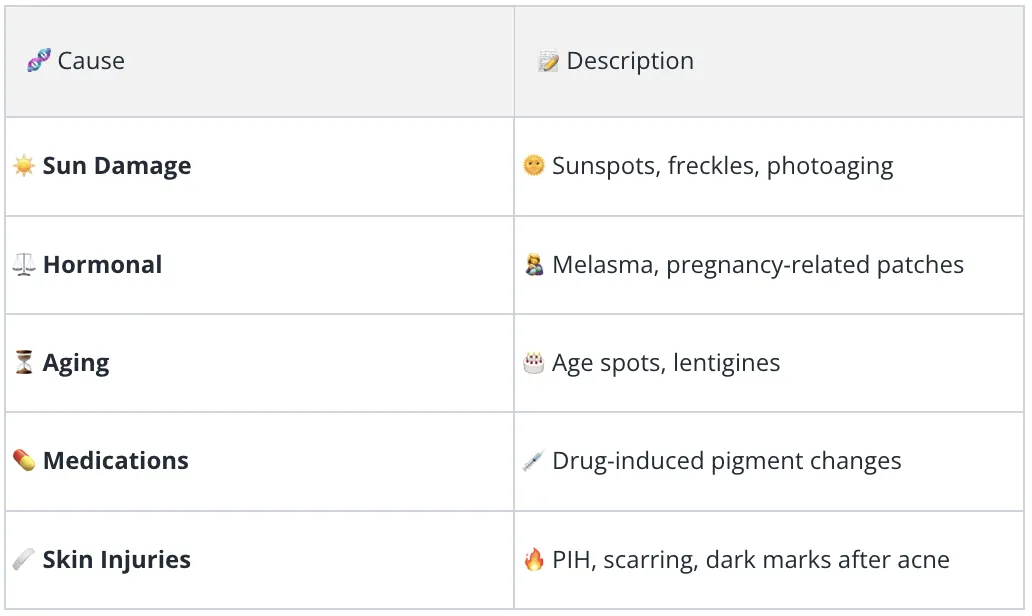
Task: Click the Age spots, lentigines text
Action: [666, 363]
